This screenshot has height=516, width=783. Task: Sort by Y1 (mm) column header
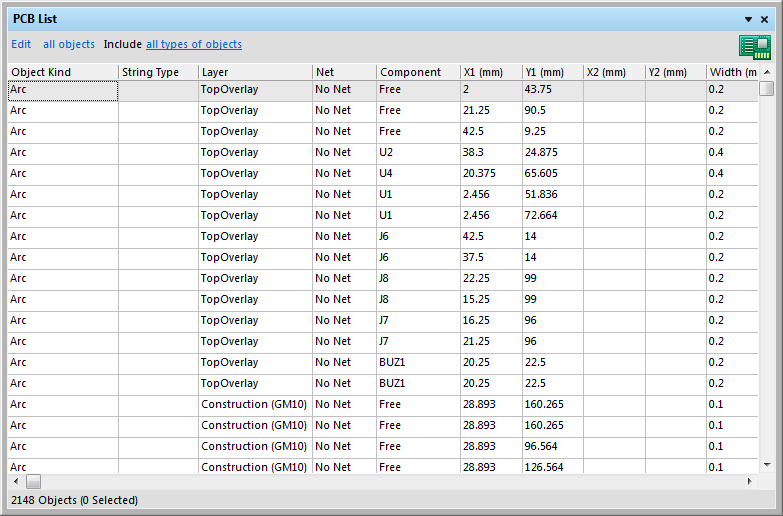point(552,72)
